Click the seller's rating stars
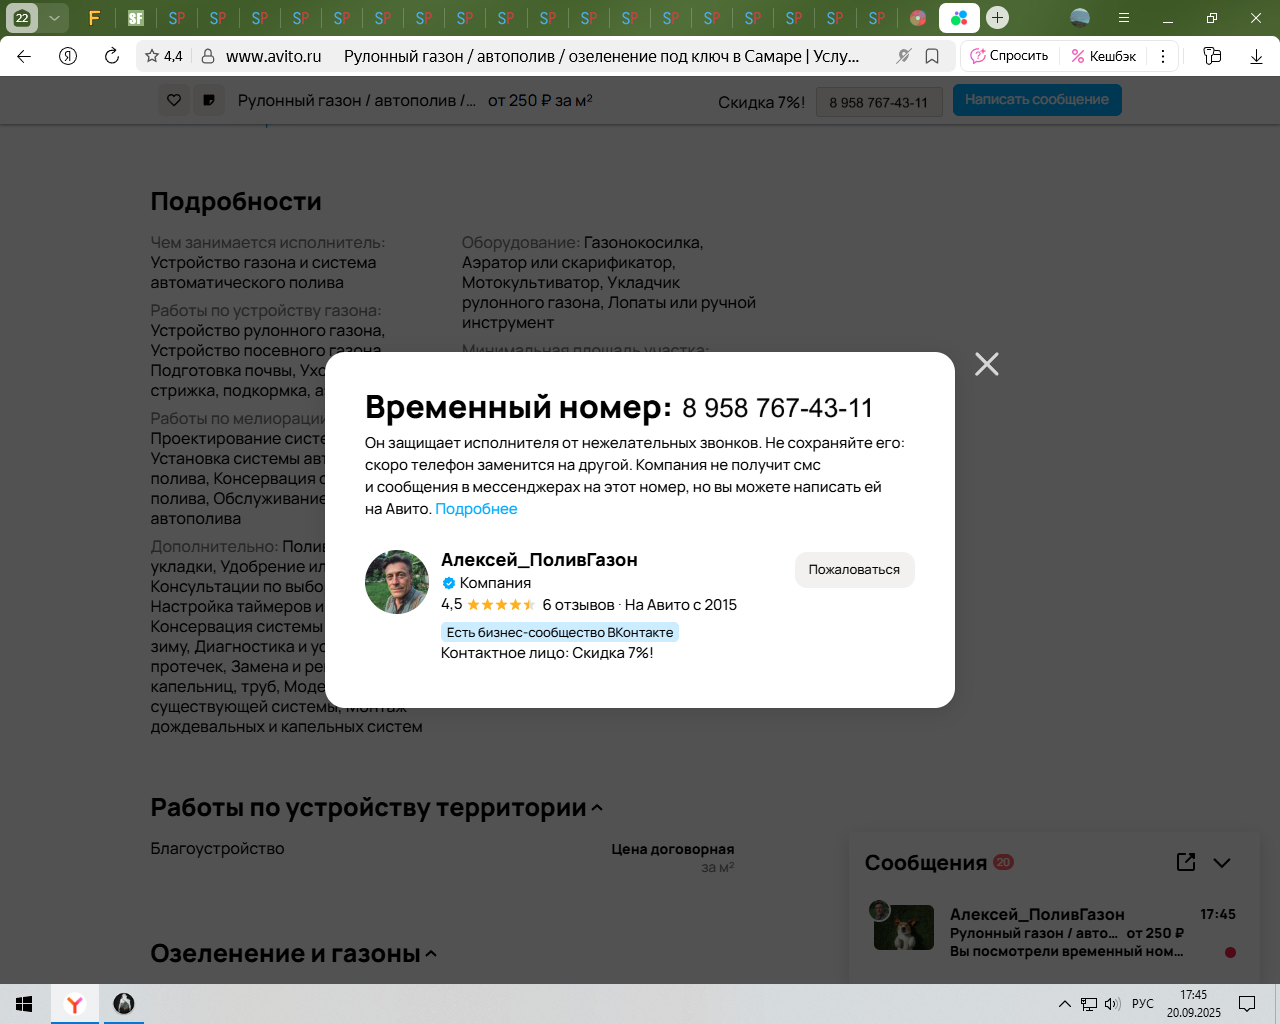 pos(501,605)
